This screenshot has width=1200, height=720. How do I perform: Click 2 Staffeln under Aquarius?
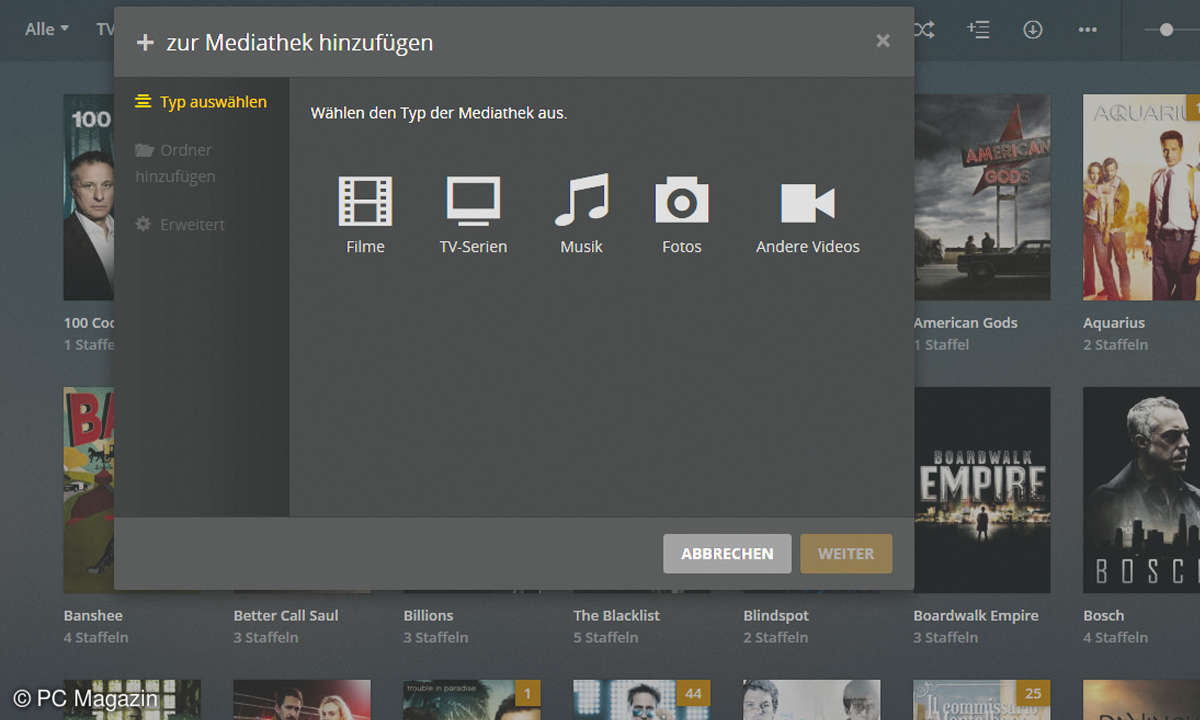coord(1116,345)
